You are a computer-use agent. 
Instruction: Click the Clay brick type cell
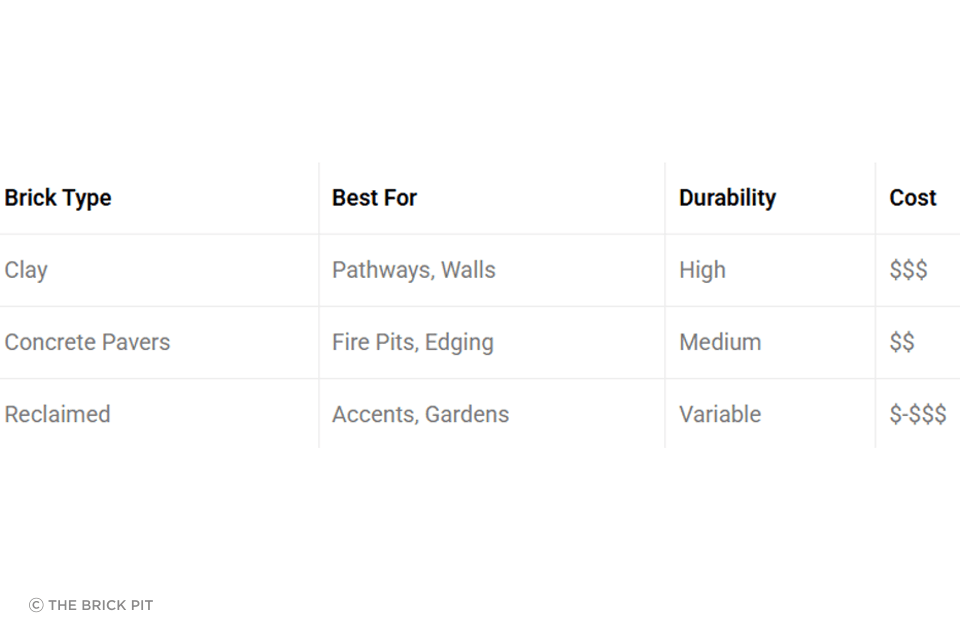coord(26,270)
